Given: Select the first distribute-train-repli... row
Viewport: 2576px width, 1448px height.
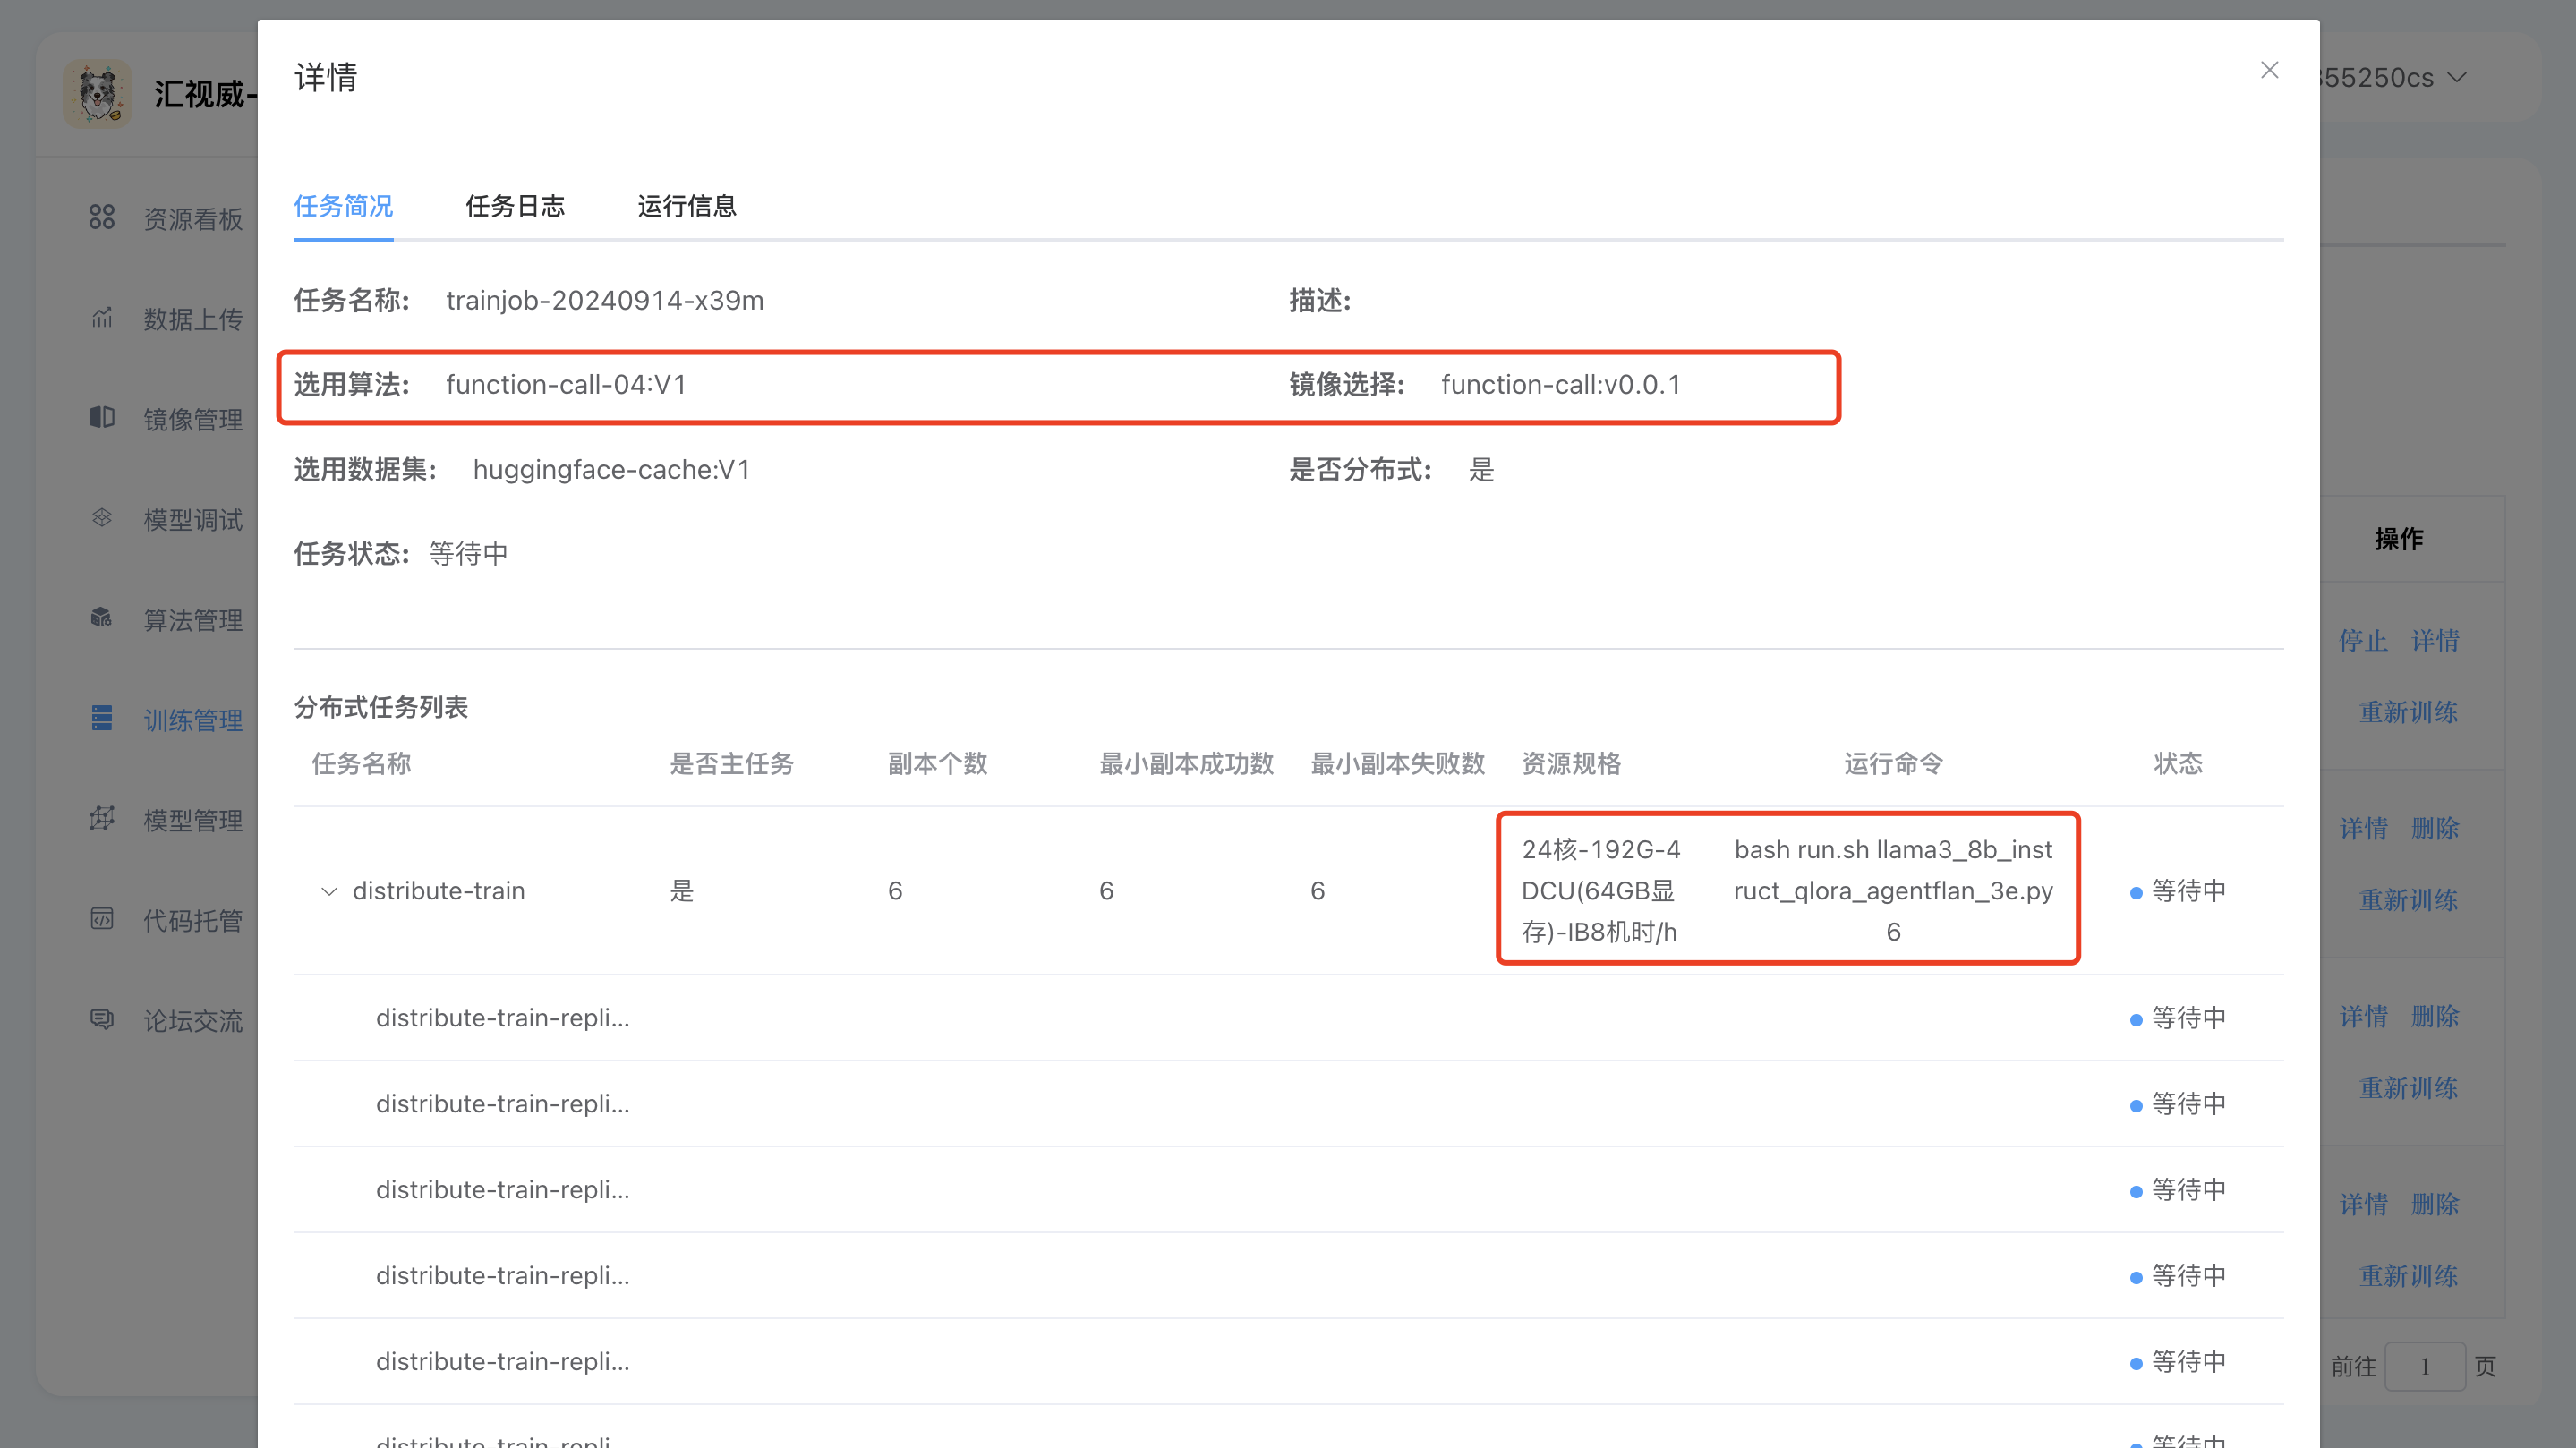Looking at the screenshot, I should click(x=502, y=1018).
